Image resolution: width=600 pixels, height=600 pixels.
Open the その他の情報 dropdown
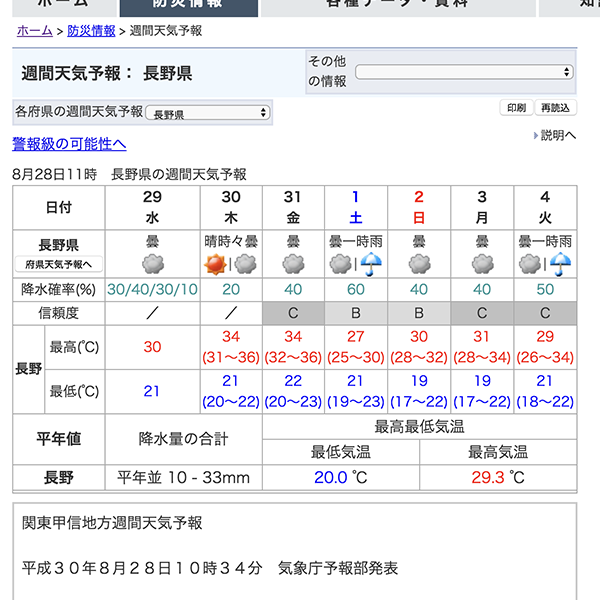[x=464, y=72]
